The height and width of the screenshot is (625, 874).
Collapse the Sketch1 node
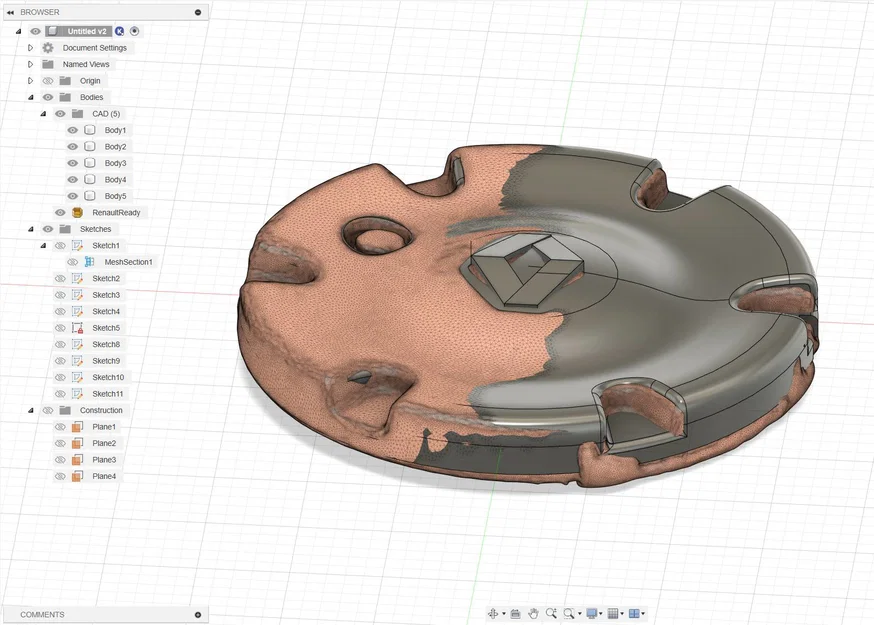[x=43, y=245]
